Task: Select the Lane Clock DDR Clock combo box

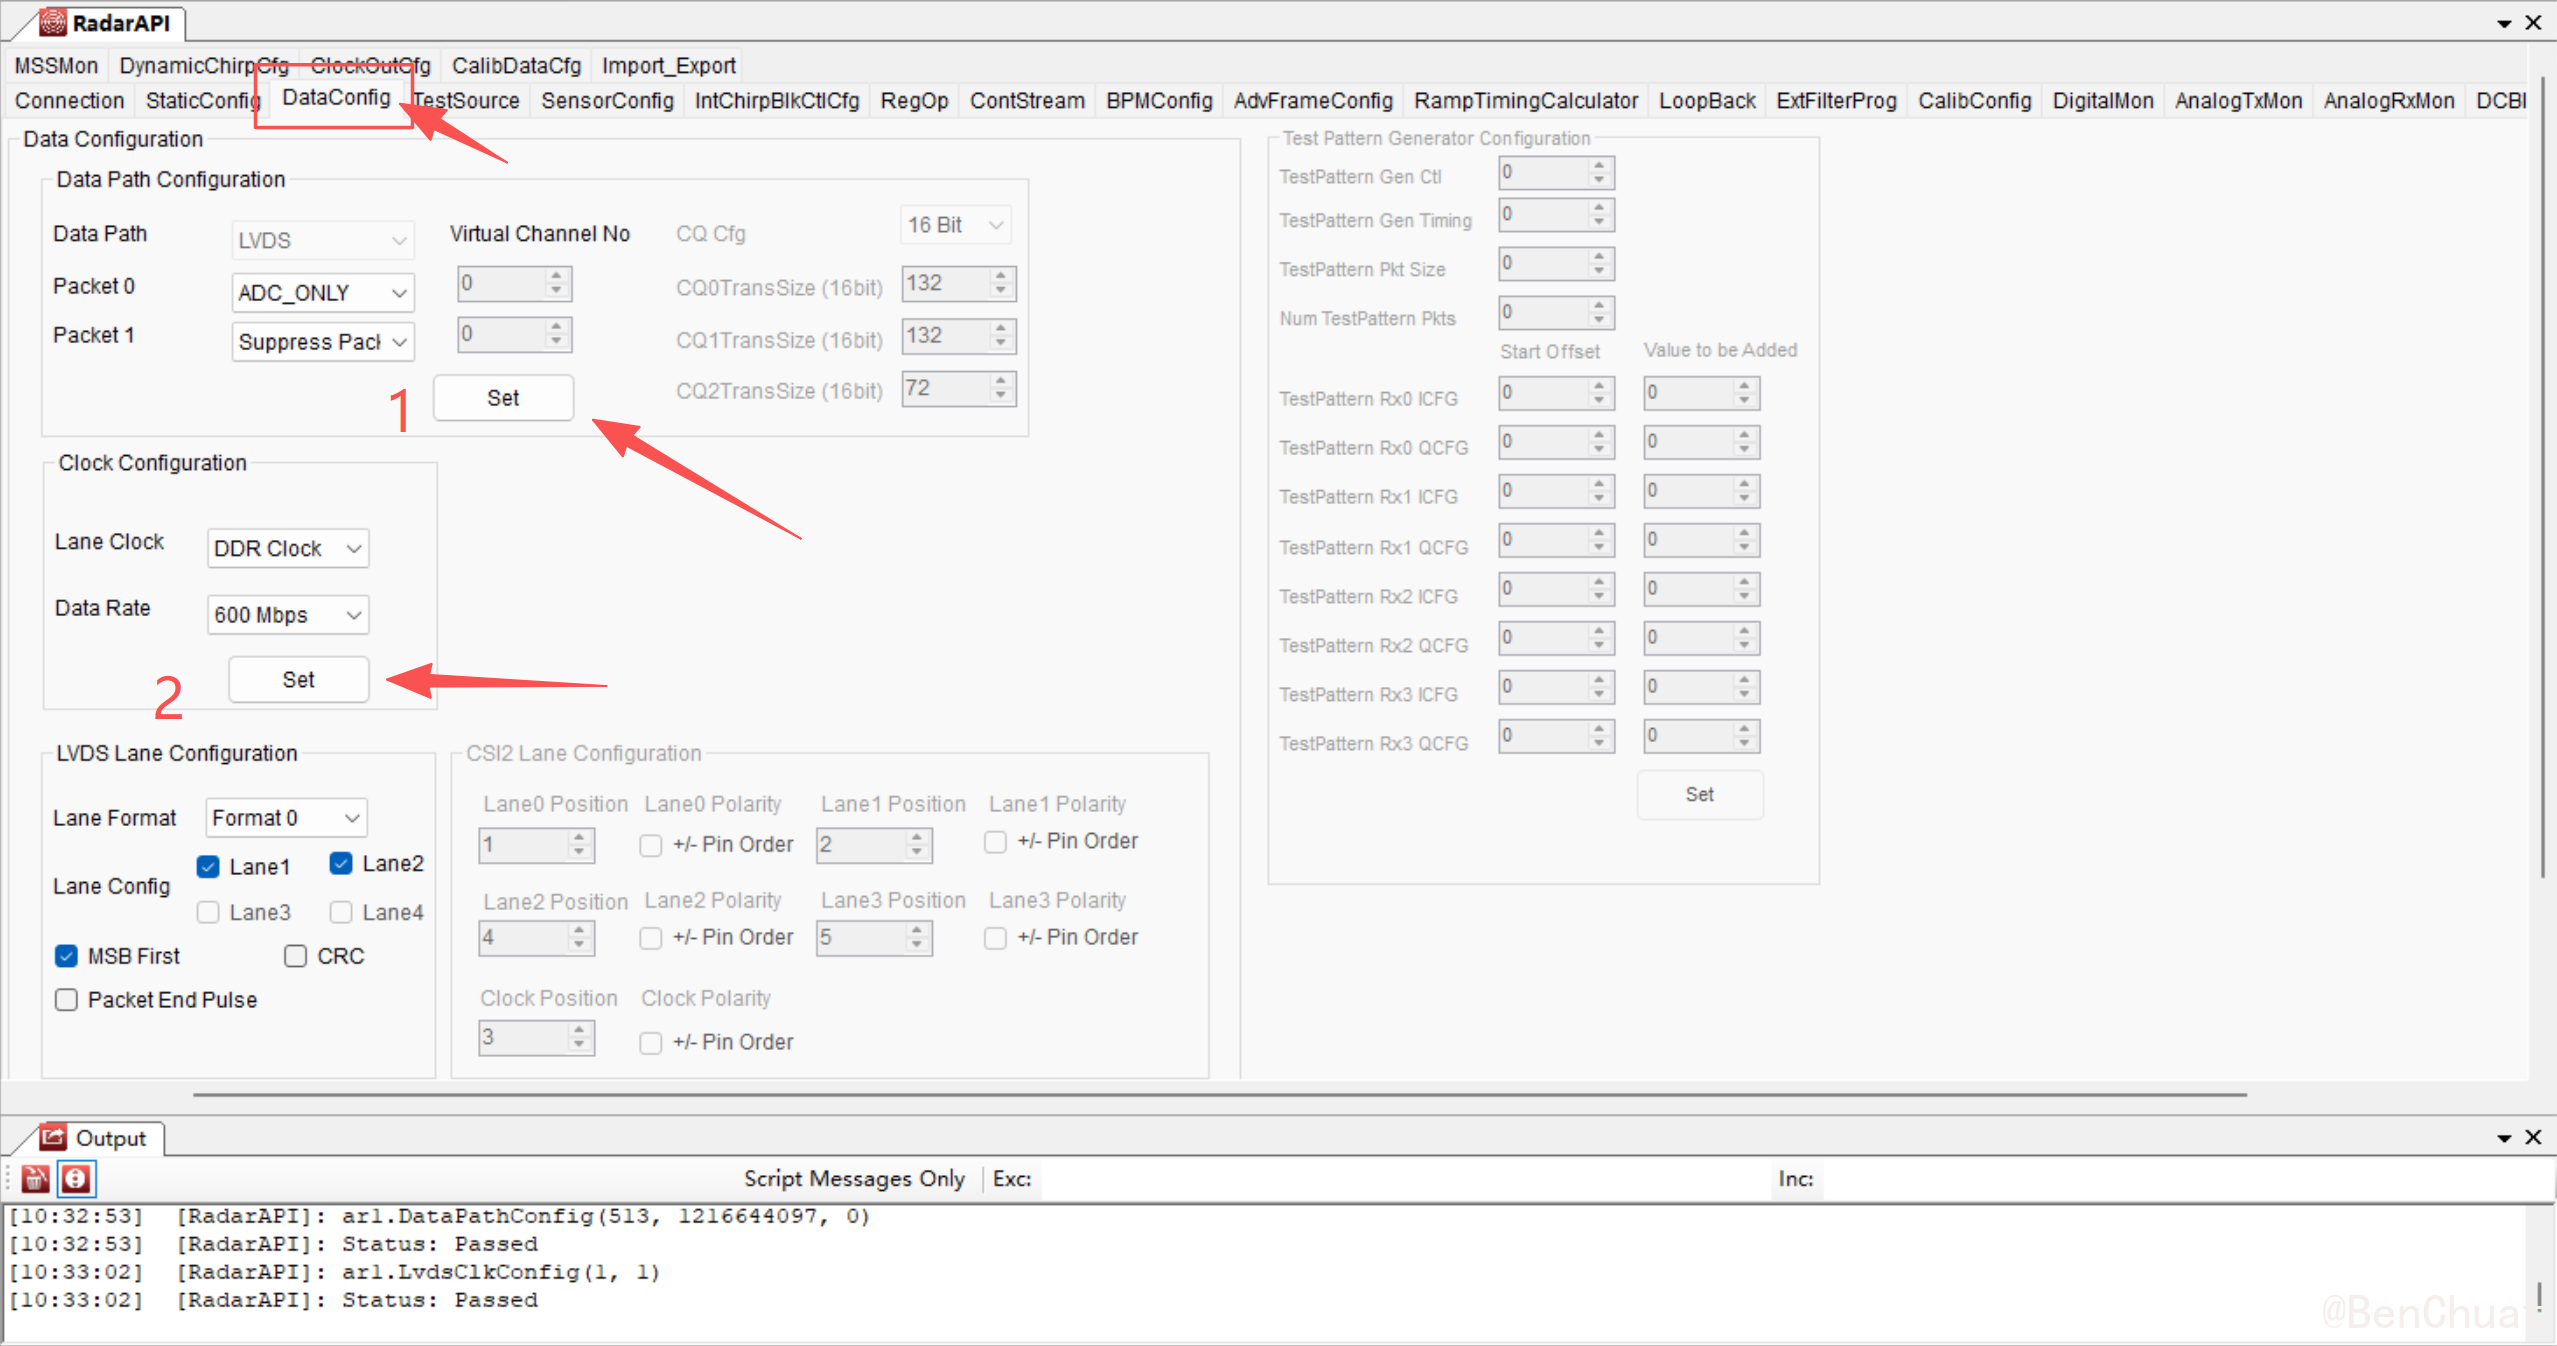Action: tap(287, 549)
